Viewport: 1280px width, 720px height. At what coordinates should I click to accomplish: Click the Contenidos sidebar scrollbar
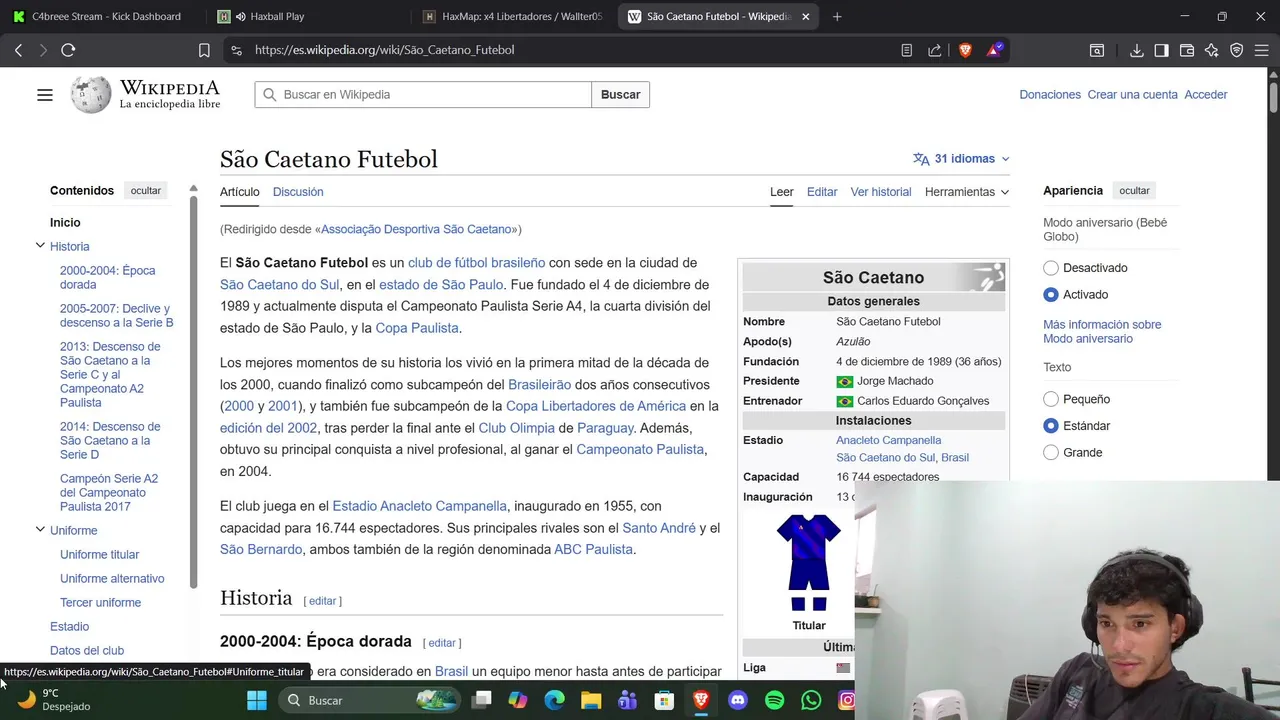click(x=194, y=390)
